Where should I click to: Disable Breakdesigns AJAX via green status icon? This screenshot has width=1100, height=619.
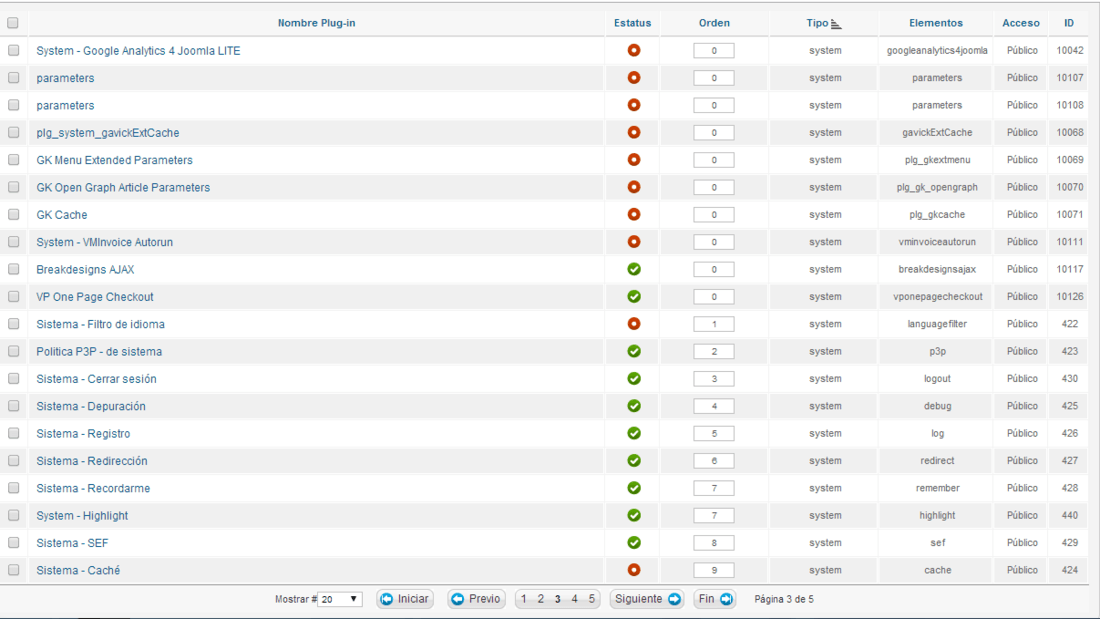pos(633,269)
